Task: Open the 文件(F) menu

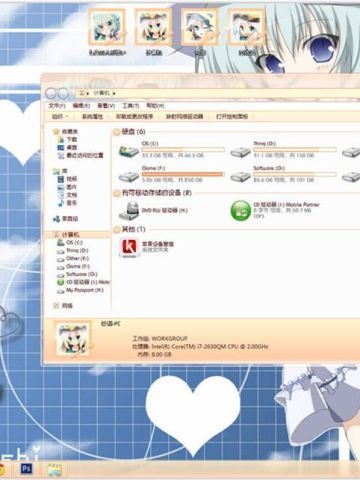Action: 57,106
